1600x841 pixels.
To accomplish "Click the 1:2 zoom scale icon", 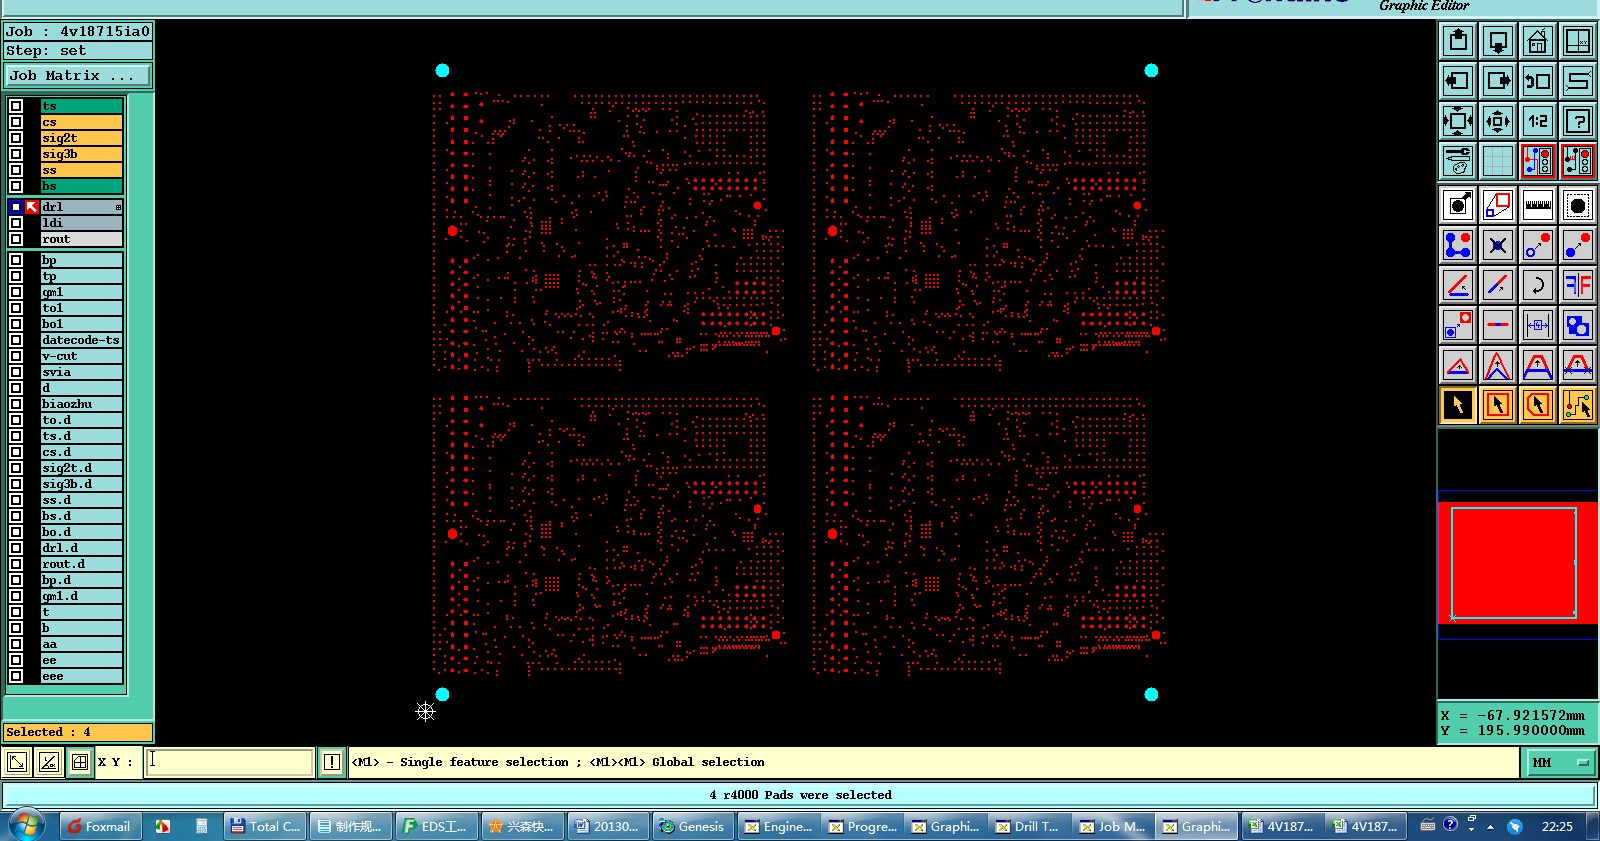I will click(x=1538, y=121).
